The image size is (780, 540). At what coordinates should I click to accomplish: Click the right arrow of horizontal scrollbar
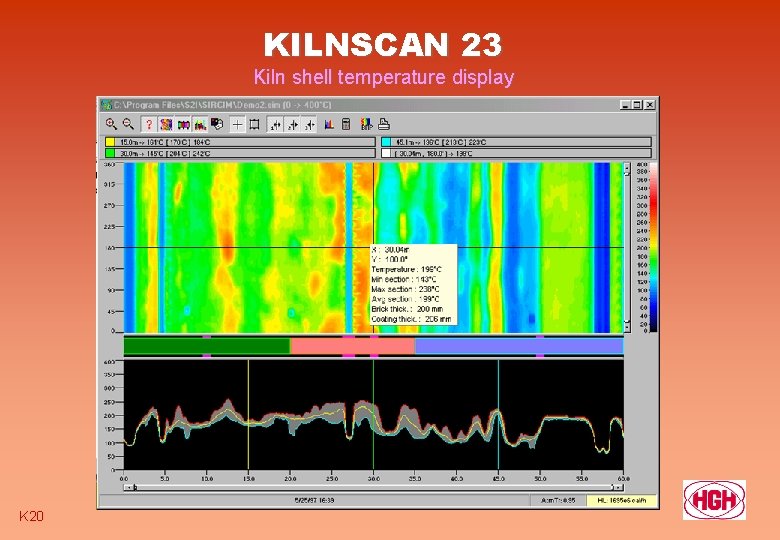618,488
